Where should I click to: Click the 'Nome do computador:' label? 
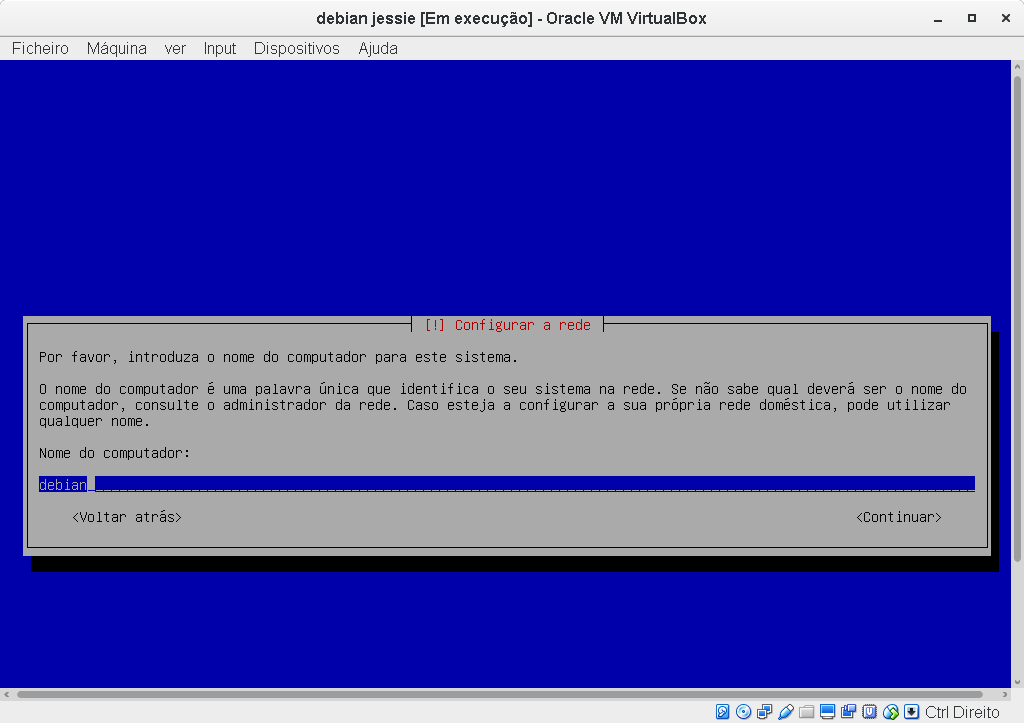pyautogui.click(x=114, y=453)
